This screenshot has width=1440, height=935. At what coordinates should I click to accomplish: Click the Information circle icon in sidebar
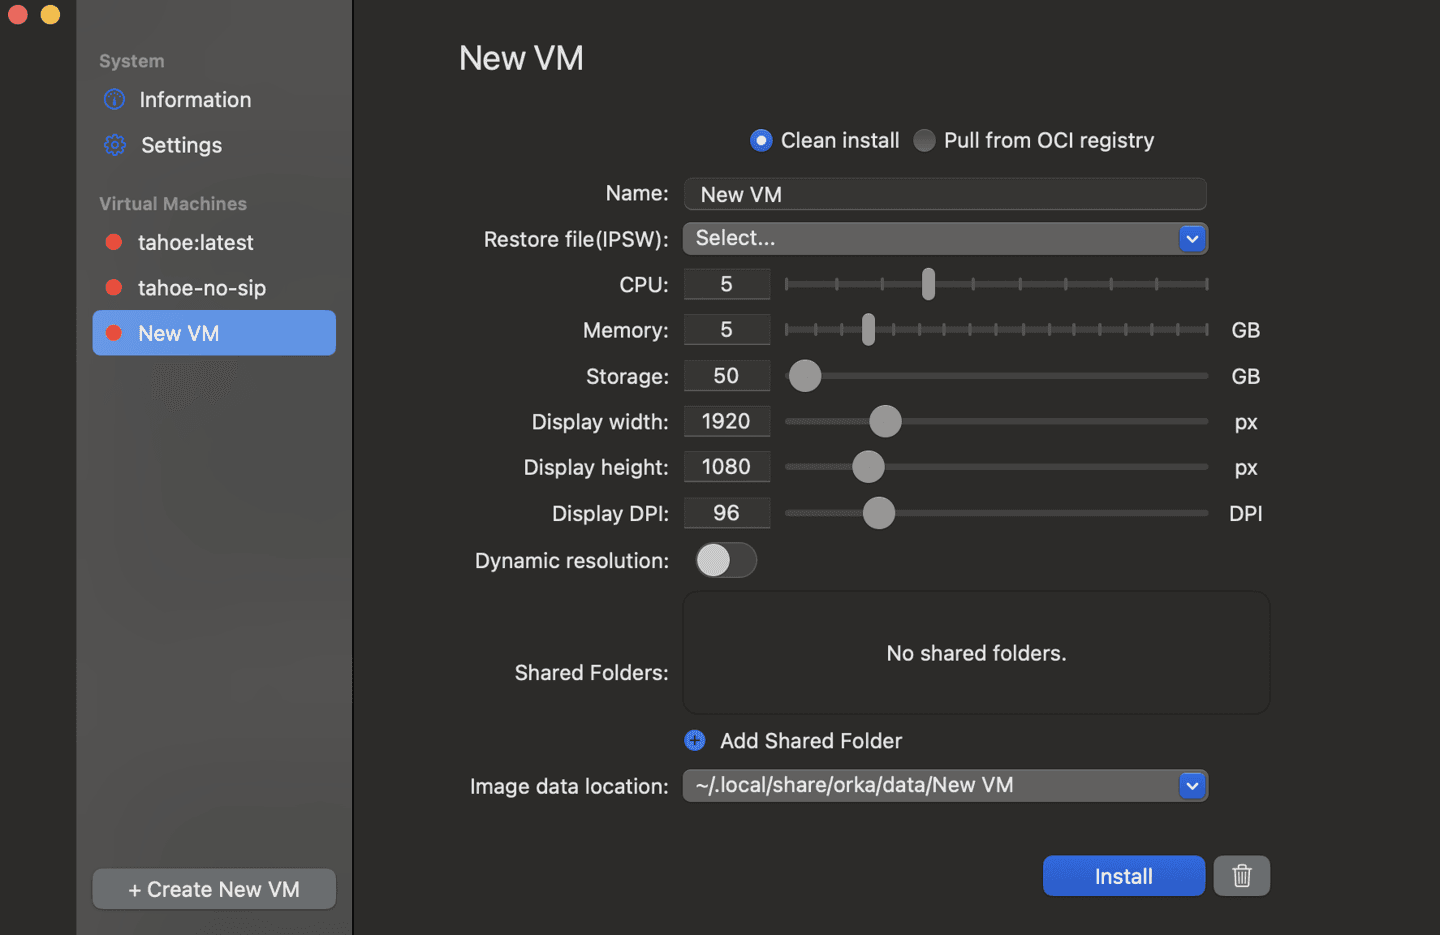click(115, 100)
